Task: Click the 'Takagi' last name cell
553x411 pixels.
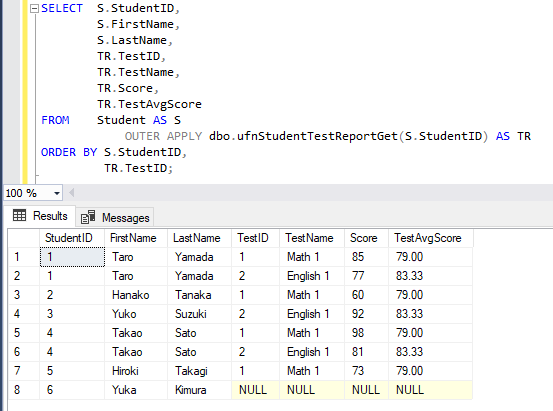Action: coord(199,371)
